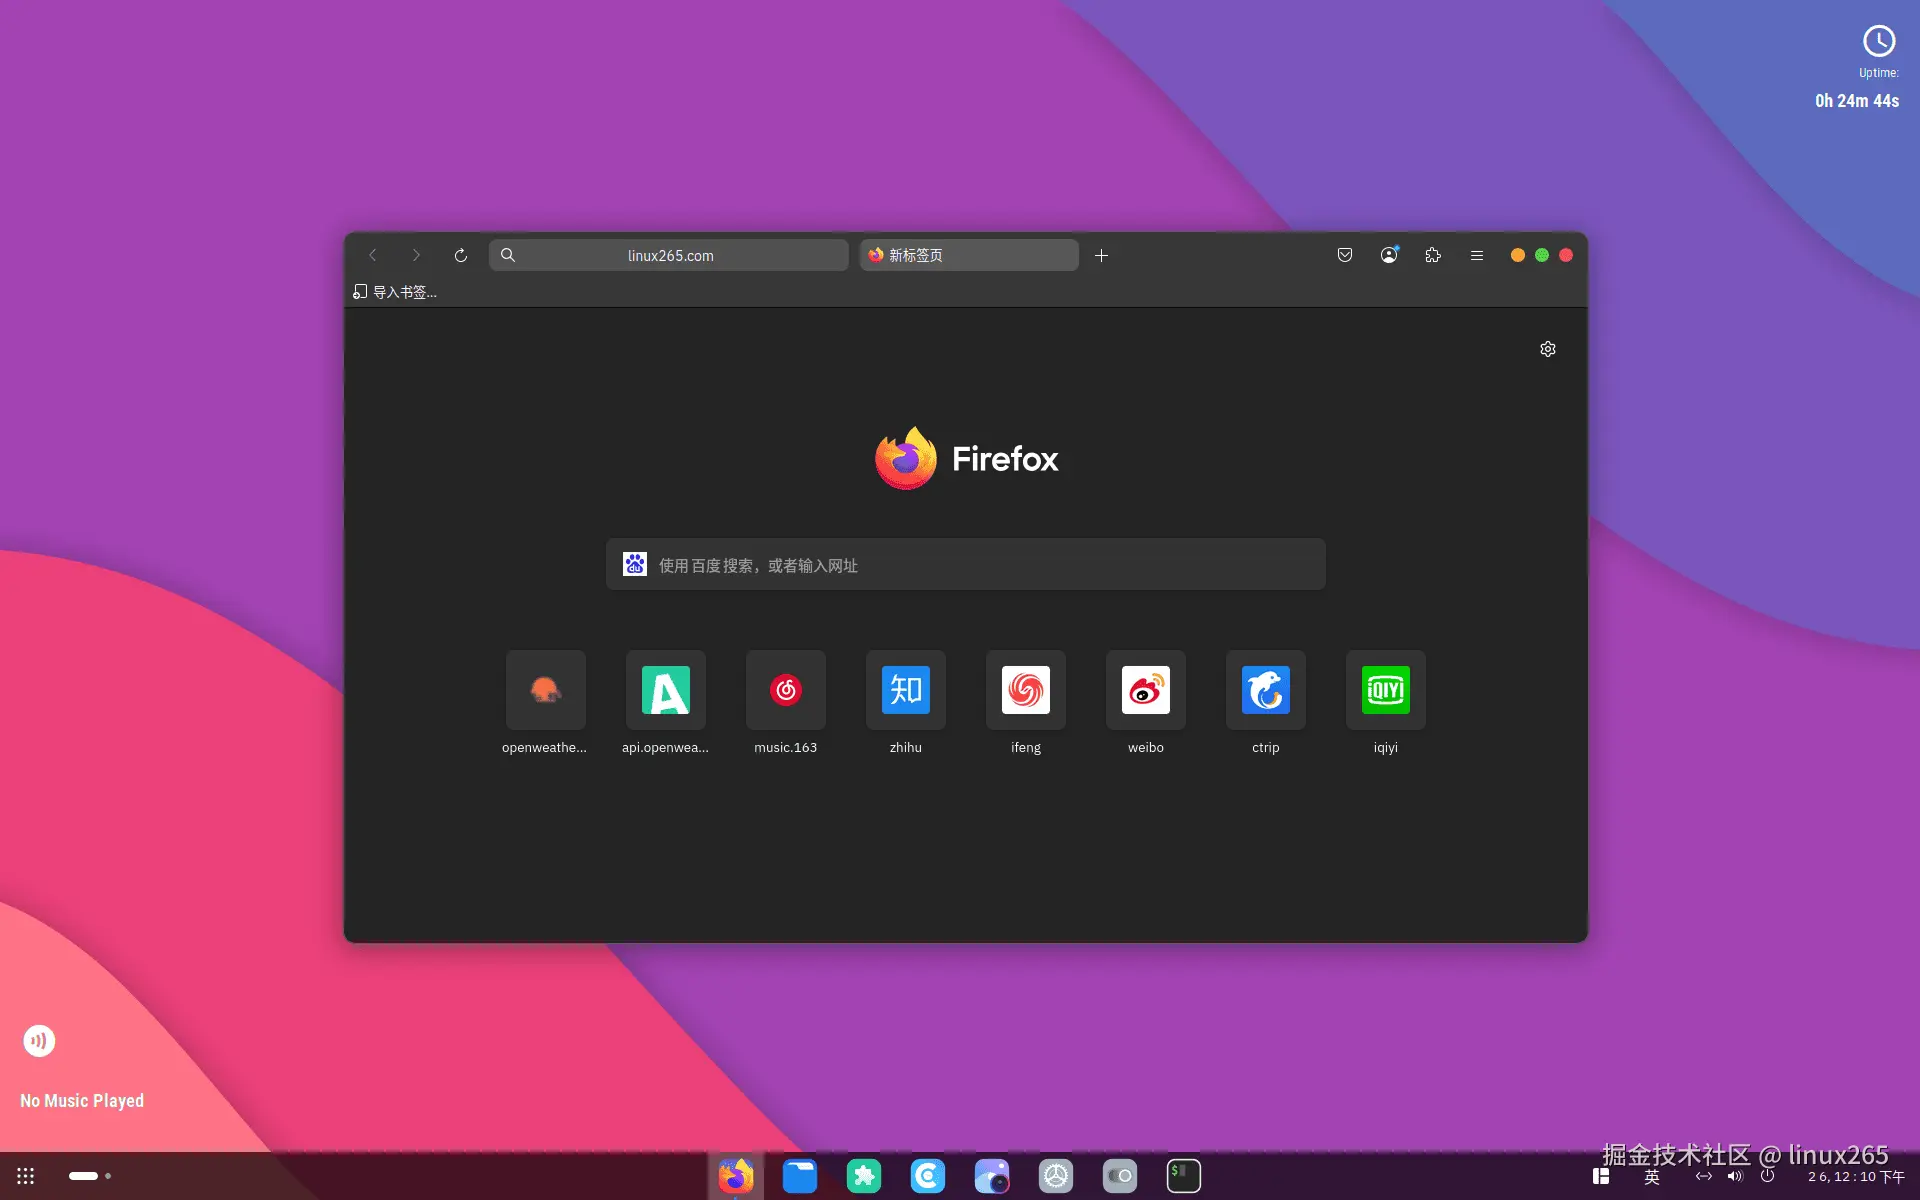Open the Firefox account icon
Screen dimensions: 1920x1200
click(x=1389, y=256)
